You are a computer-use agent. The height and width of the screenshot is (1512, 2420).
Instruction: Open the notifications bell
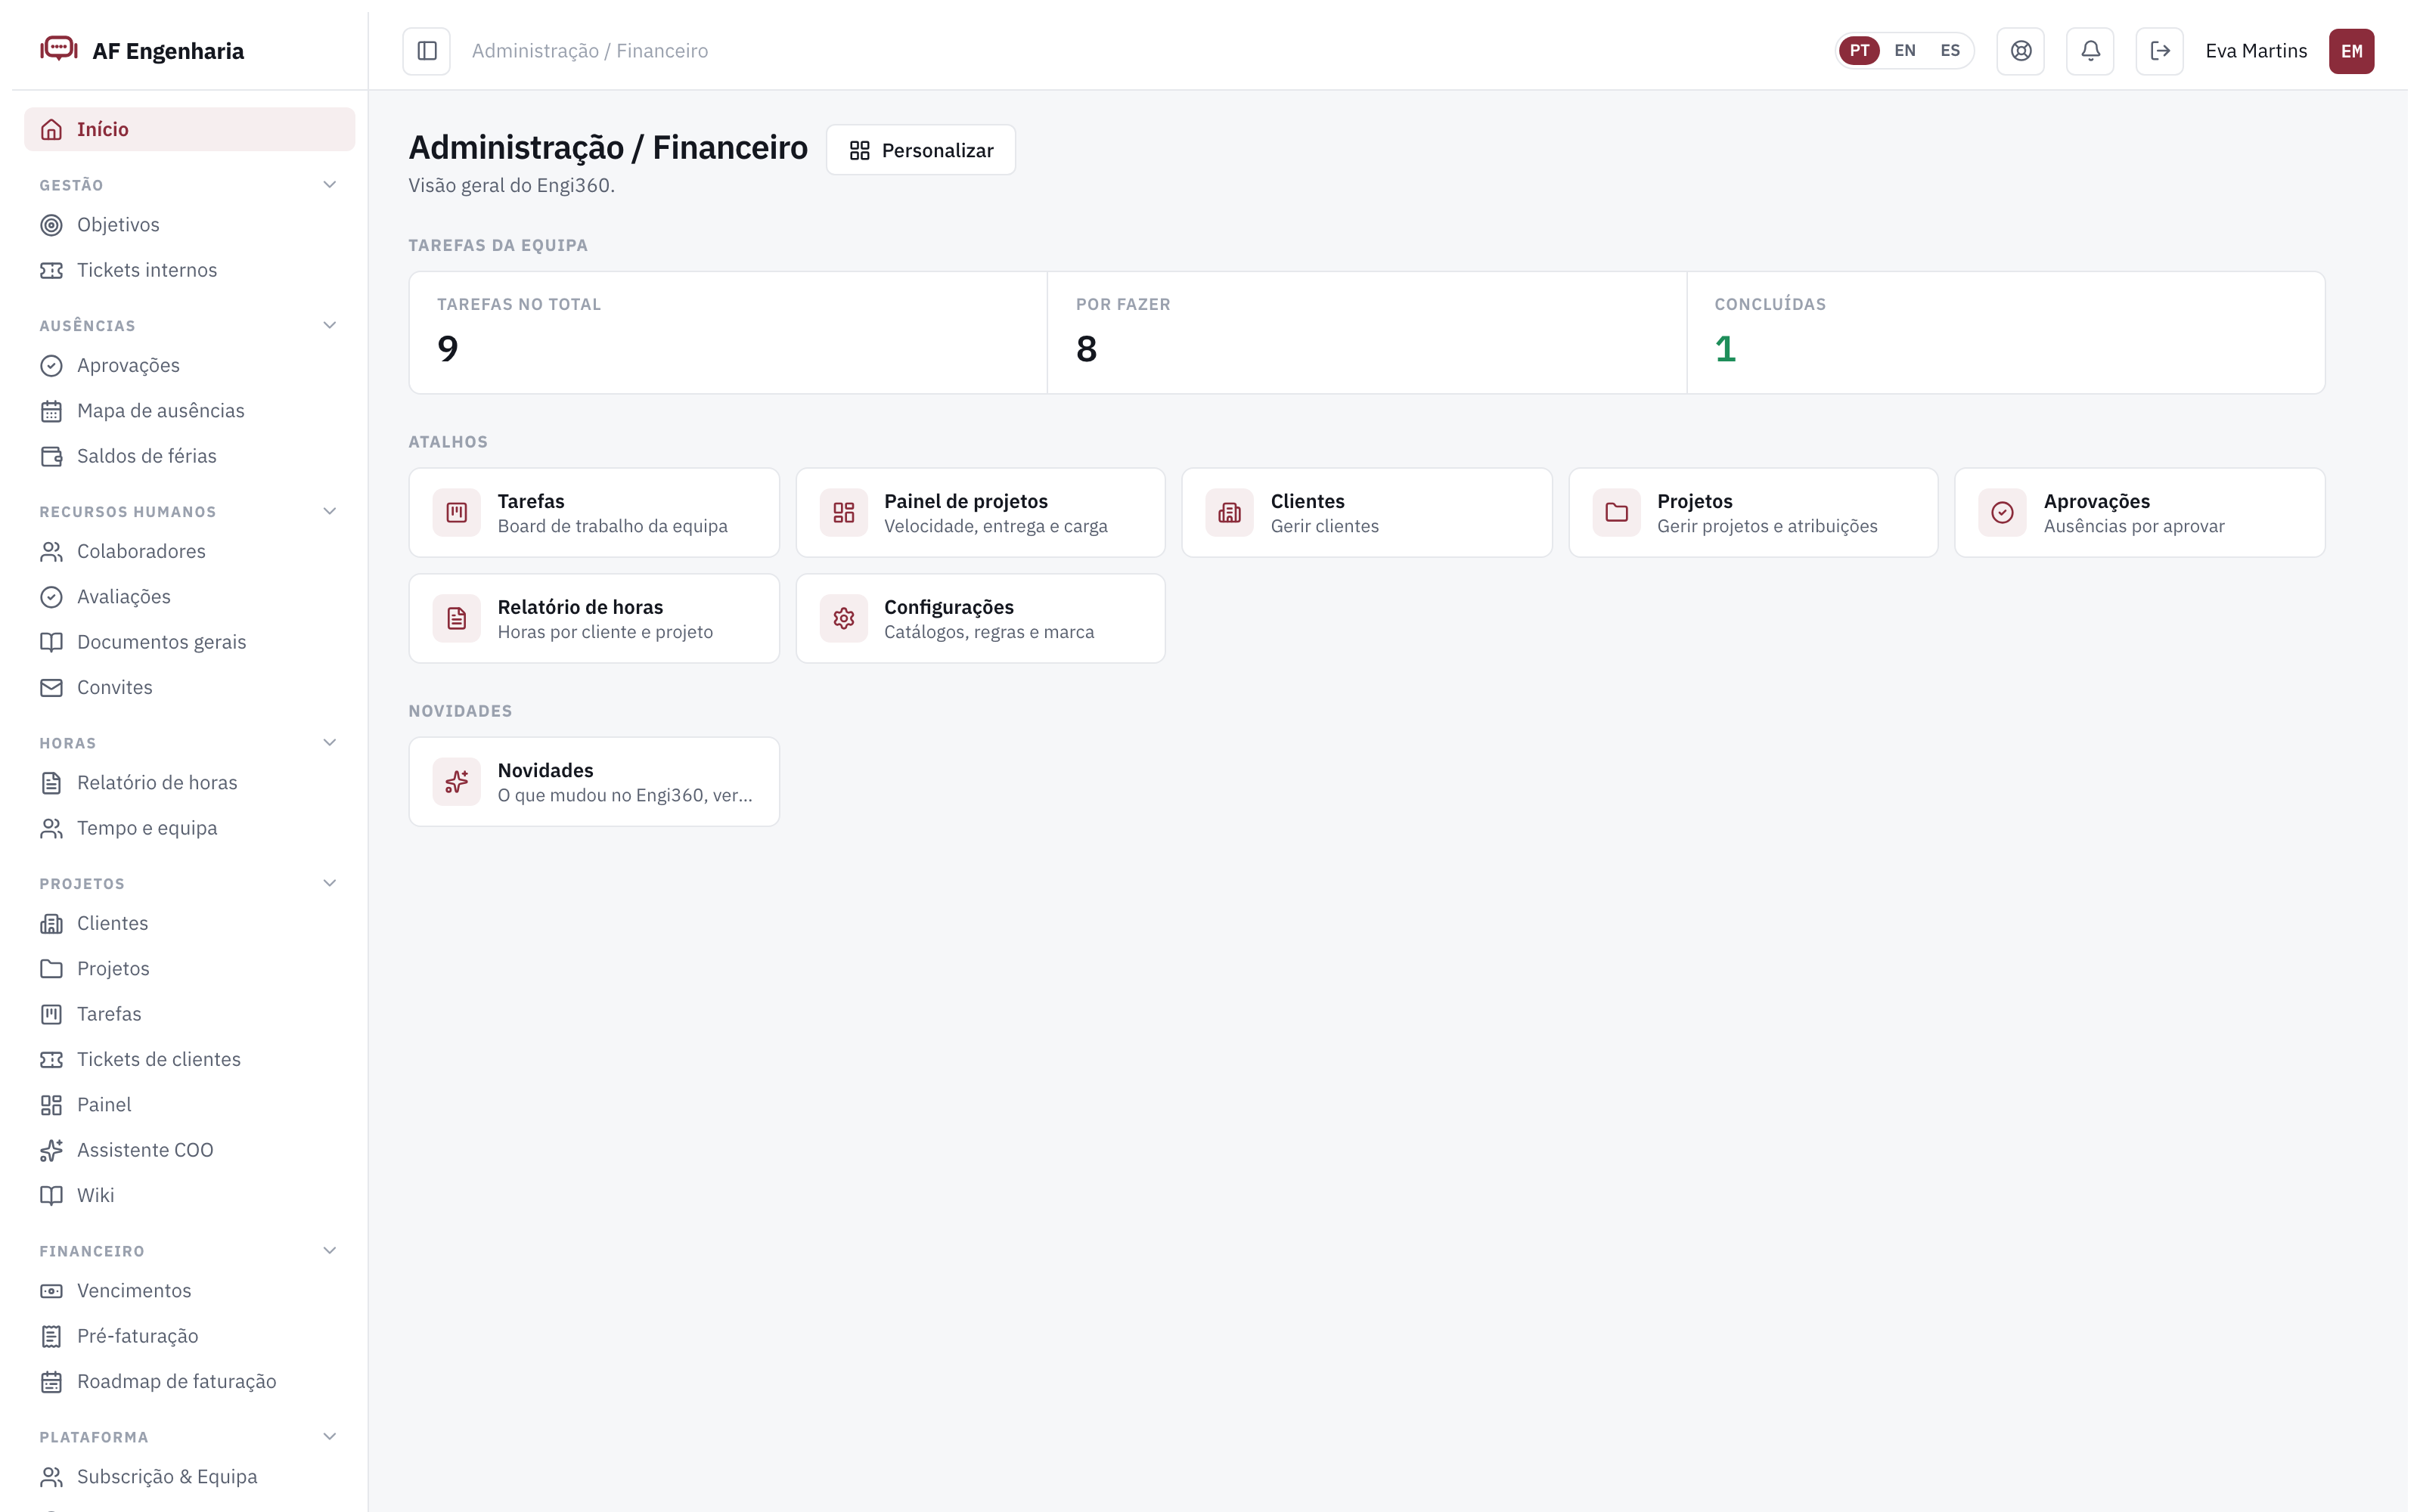pyautogui.click(x=2090, y=51)
